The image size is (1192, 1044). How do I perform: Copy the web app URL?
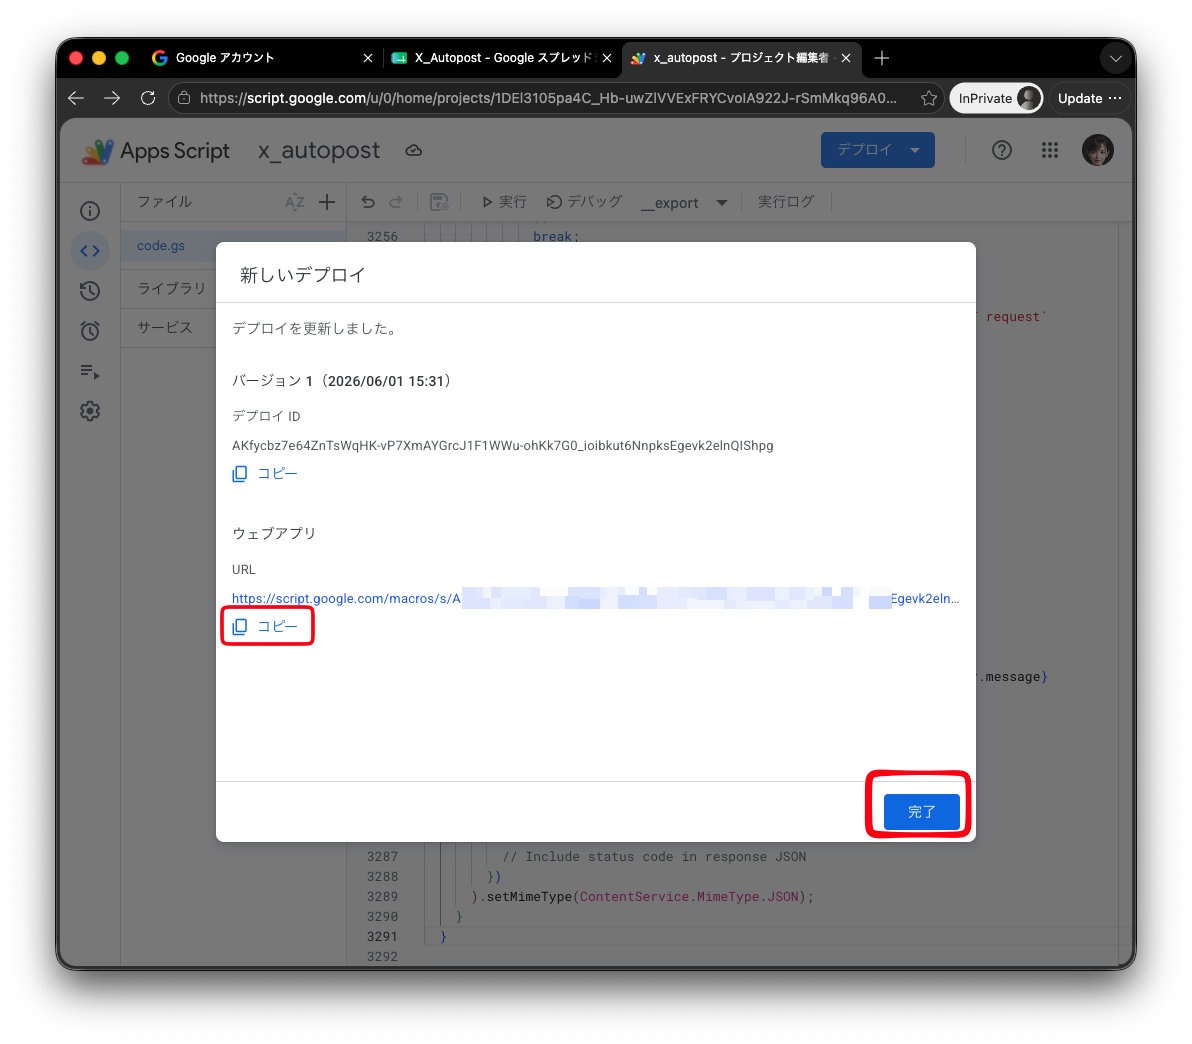(x=265, y=626)
